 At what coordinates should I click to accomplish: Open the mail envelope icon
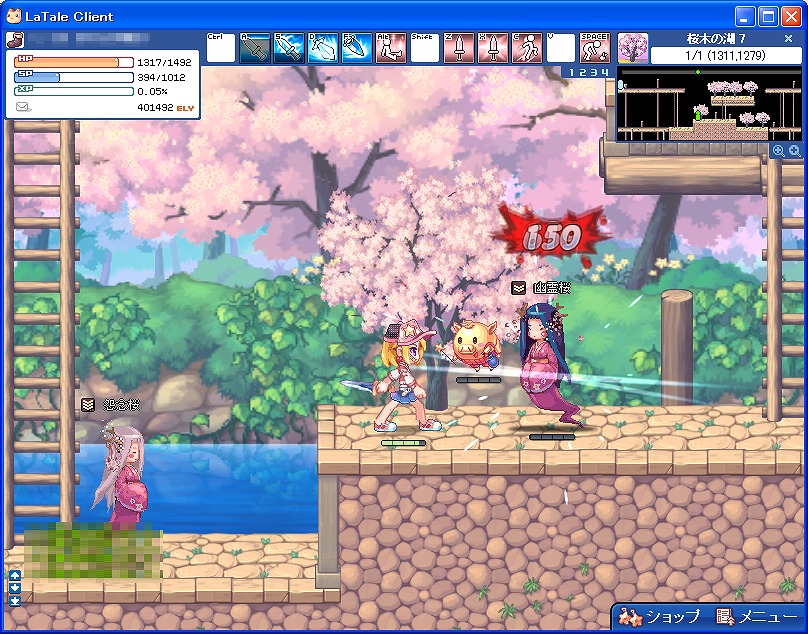click(23, 106)
